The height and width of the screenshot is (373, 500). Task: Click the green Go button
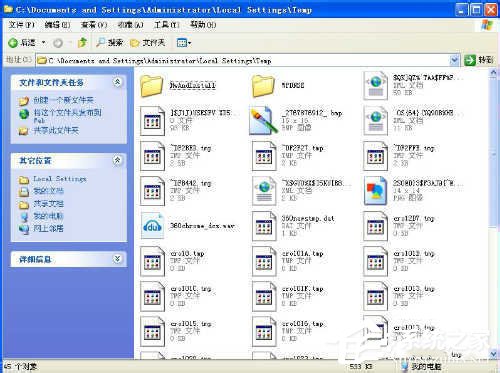click(x=479, y=60)
